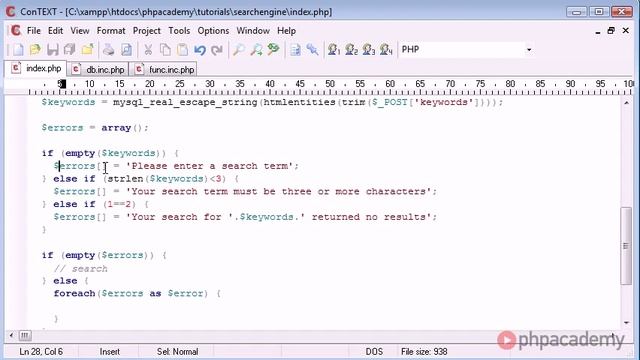Screen dimensions: 640x360
Task: Save the file with the floppy disk icon
Action: 53,50
